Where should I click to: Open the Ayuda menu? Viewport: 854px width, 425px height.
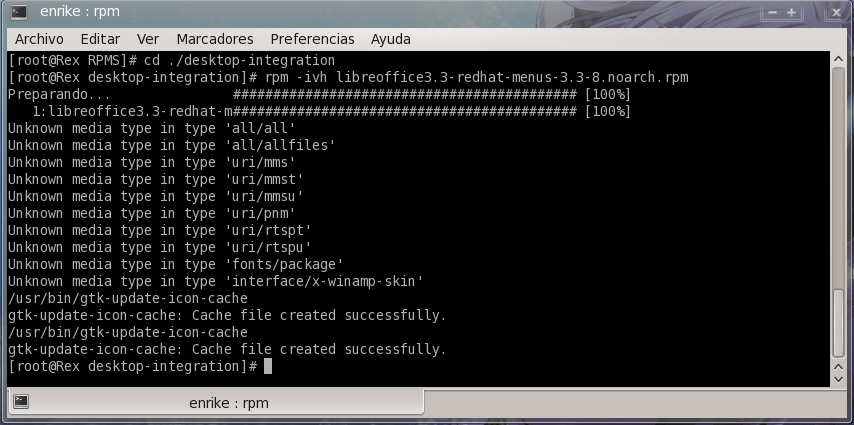[x=391, y=39]
